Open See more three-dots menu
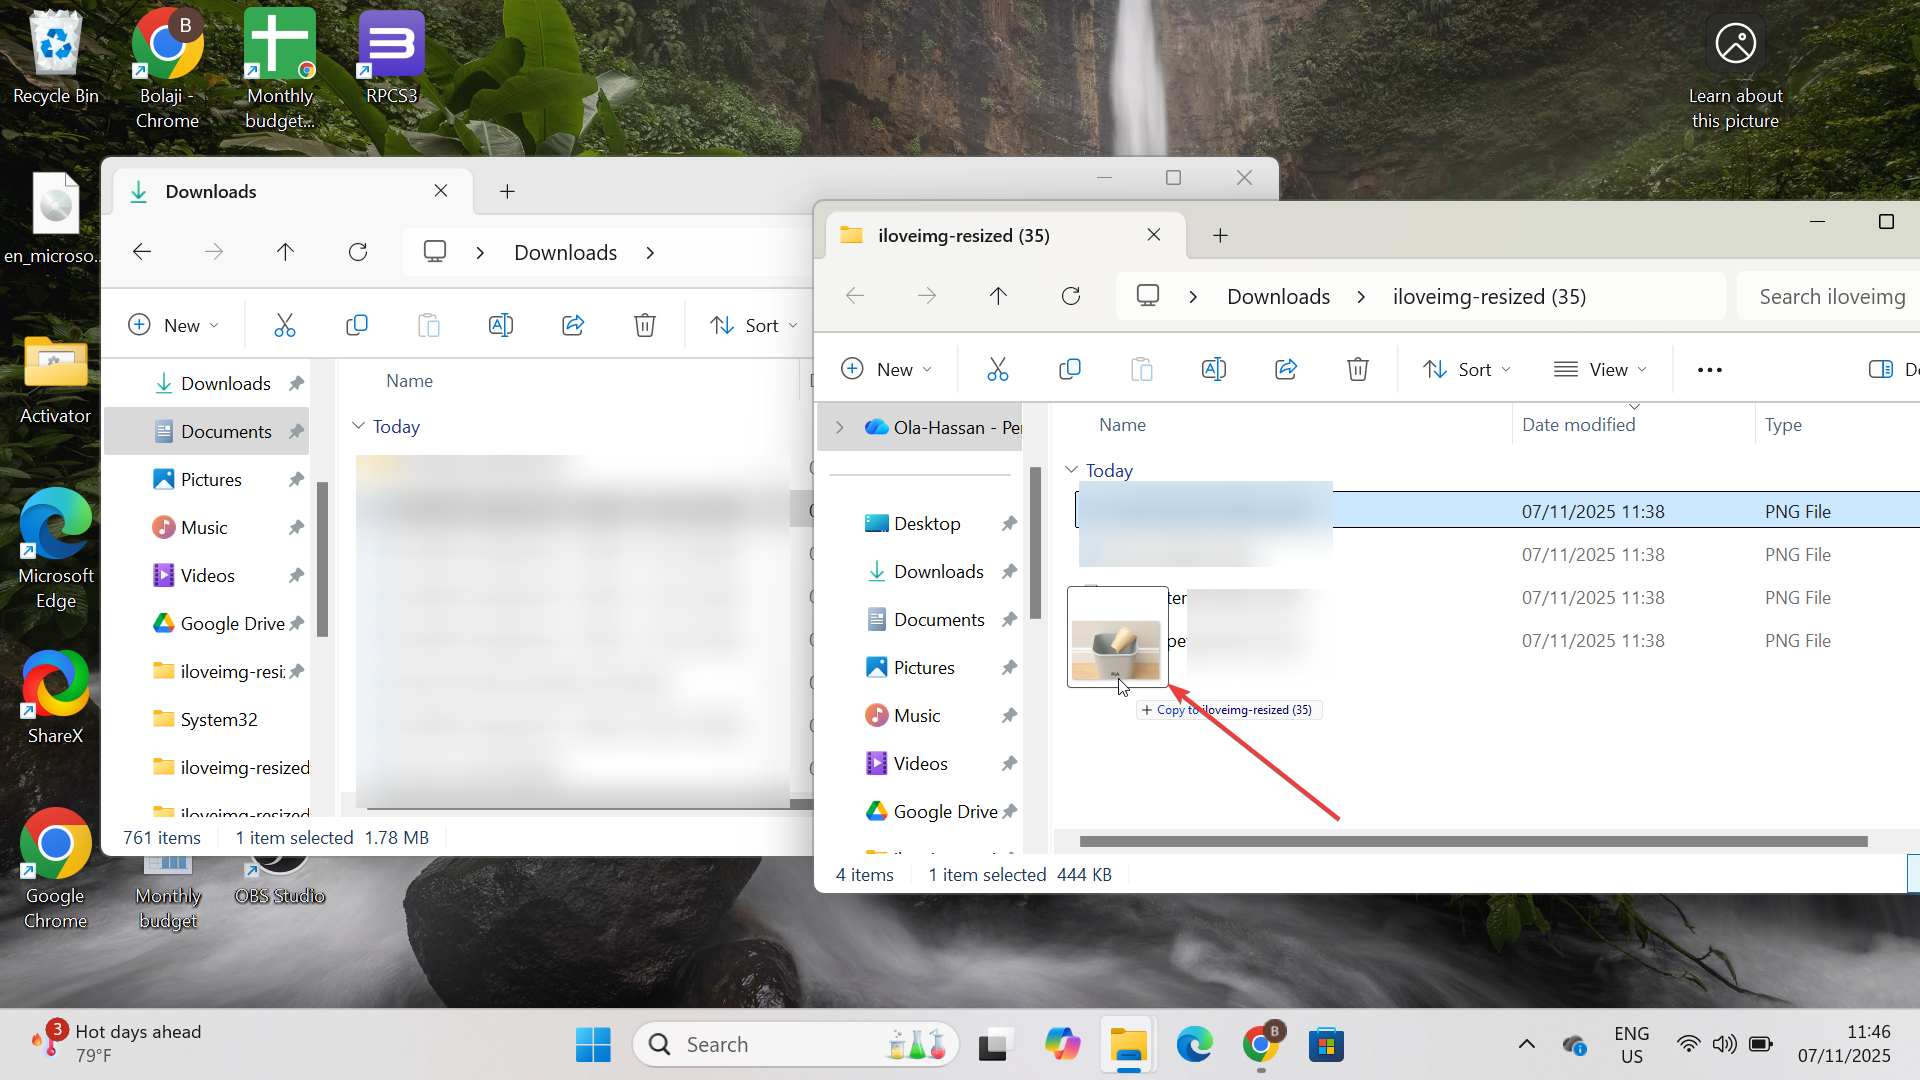The width and height of the screenshot is (1920, 1080). 1709,370
